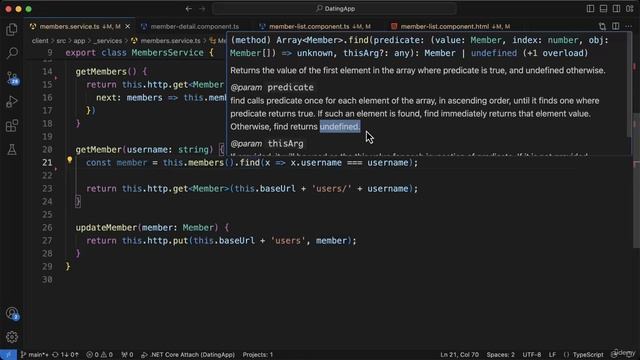This screenshot has width=640, height=360.
Task: Open the Manage settings gear
Action: (x=12, y=337)
